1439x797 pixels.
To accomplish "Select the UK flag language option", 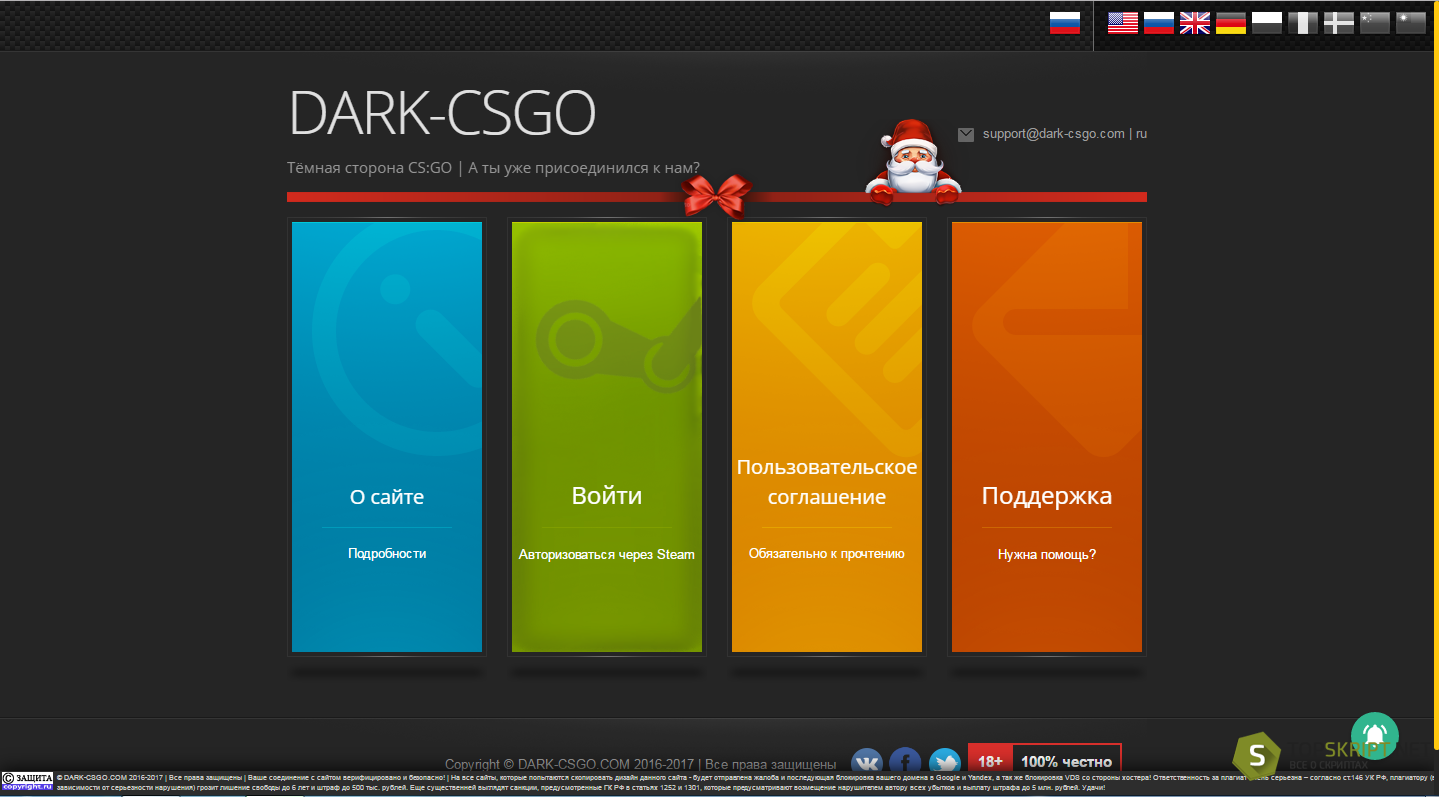I will [x=1195, y=23].
